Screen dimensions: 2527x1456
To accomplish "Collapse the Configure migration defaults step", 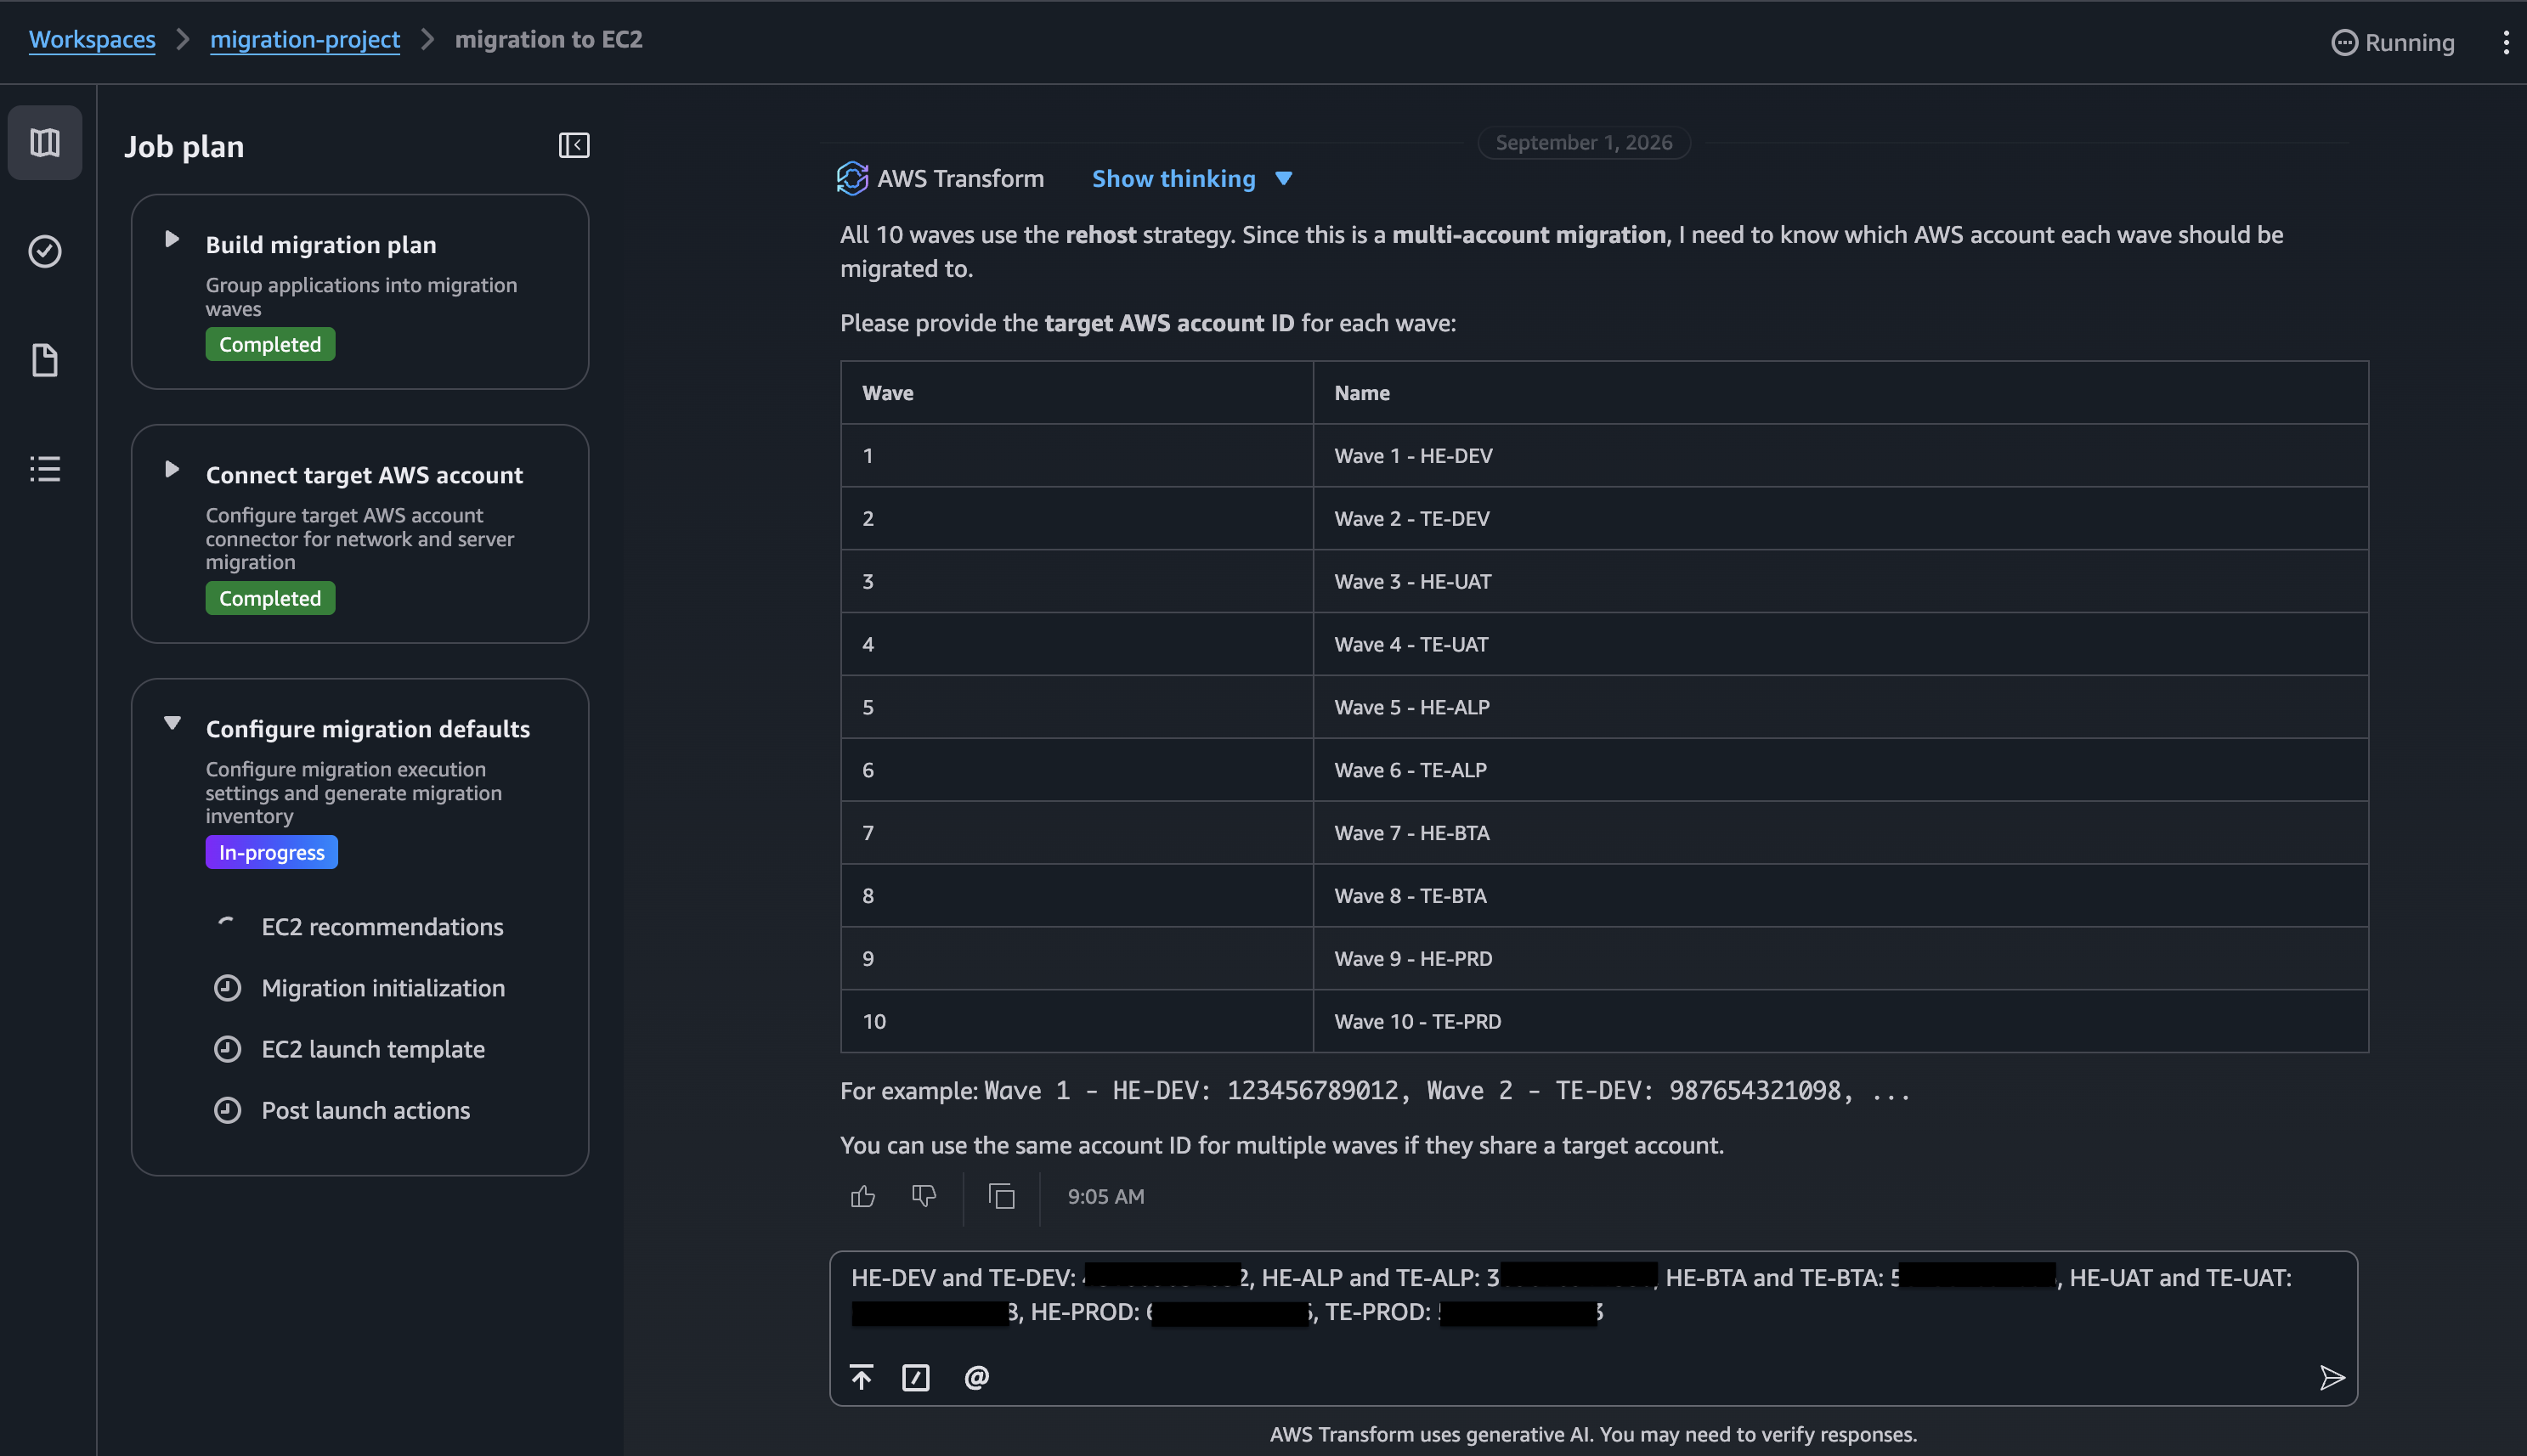I will (x=172, y=723).
